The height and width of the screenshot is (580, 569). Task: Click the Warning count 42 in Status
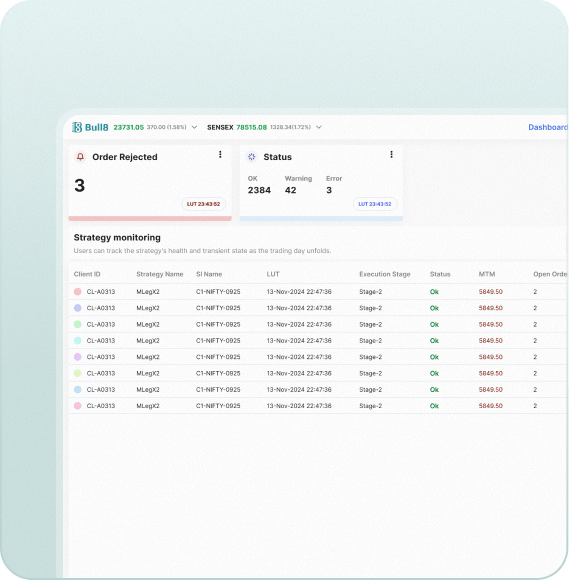[290, 190]
